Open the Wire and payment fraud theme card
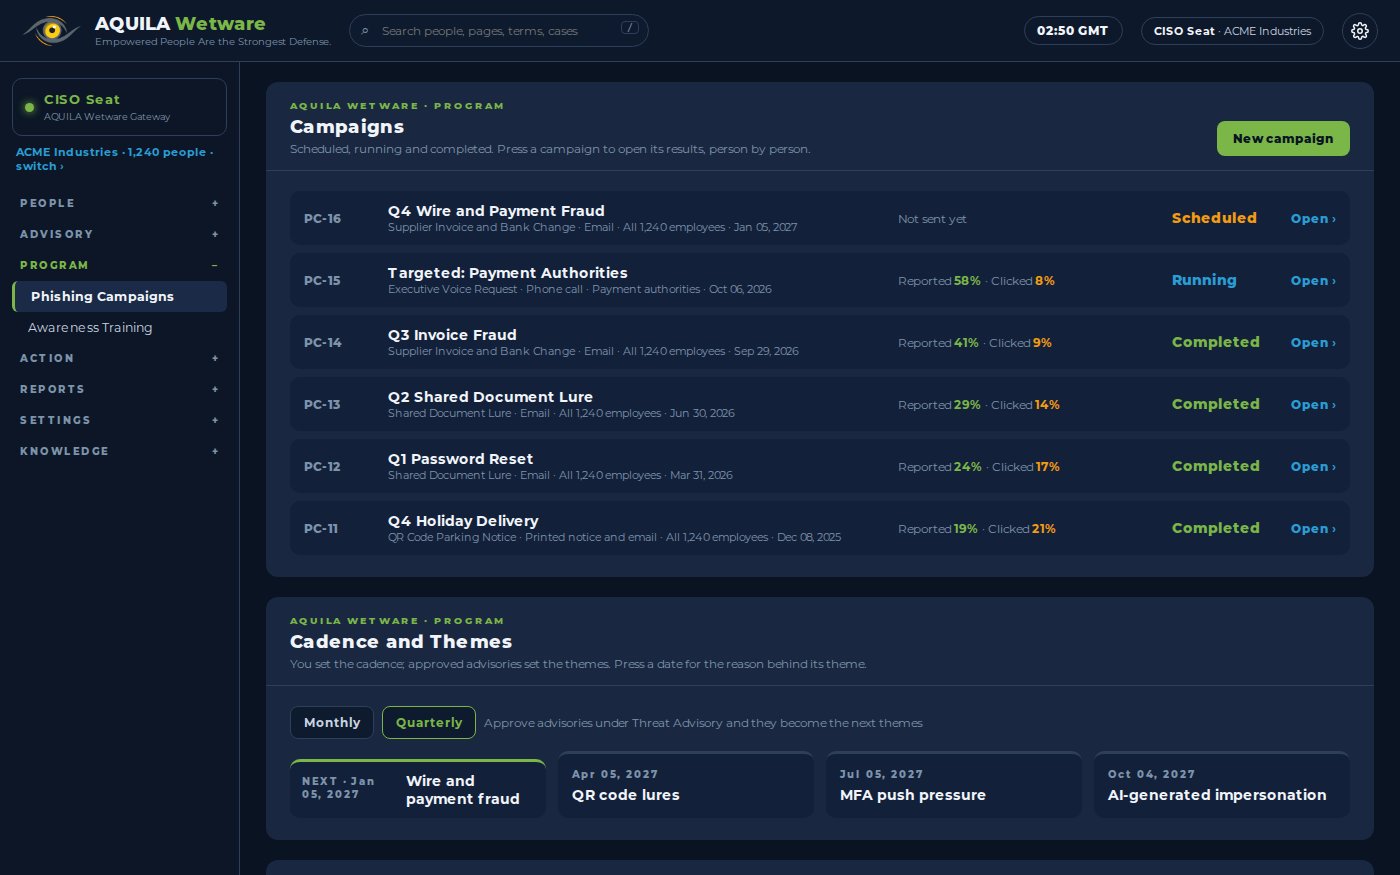 pos(418,789)
